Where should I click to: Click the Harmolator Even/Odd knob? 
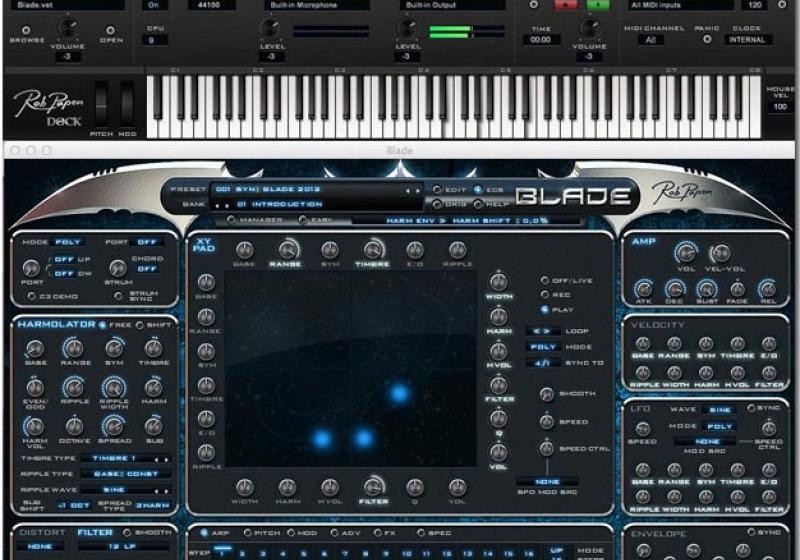click(35, 388)
